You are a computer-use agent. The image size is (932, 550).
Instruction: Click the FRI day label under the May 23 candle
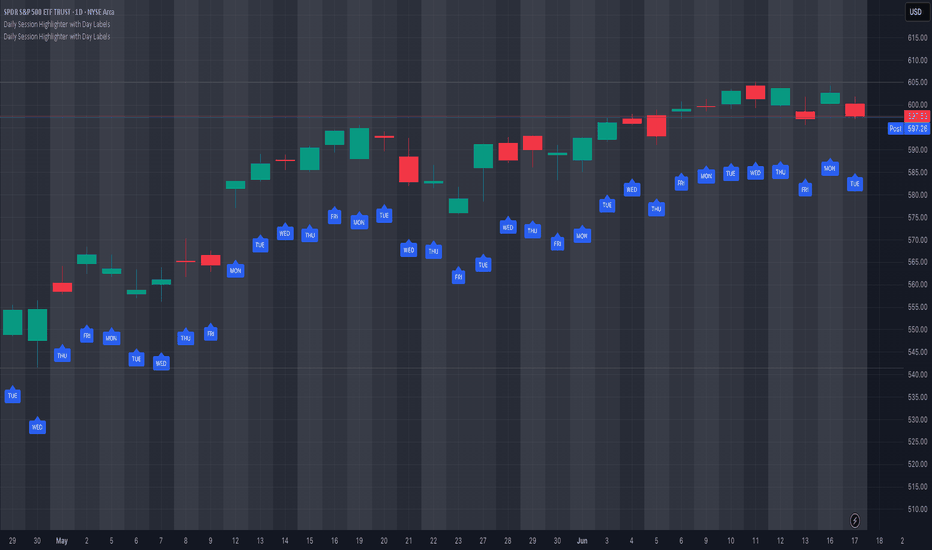[458, 276]
